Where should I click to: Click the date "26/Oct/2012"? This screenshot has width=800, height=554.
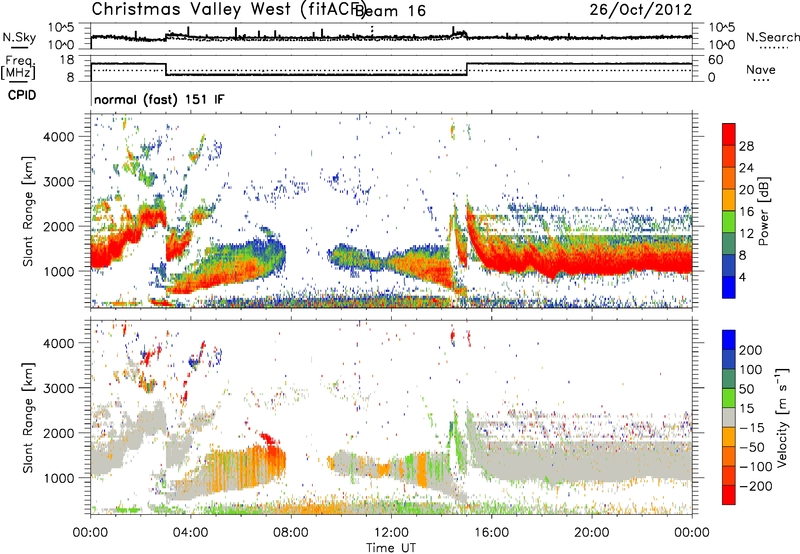click(x=641, y=9)
